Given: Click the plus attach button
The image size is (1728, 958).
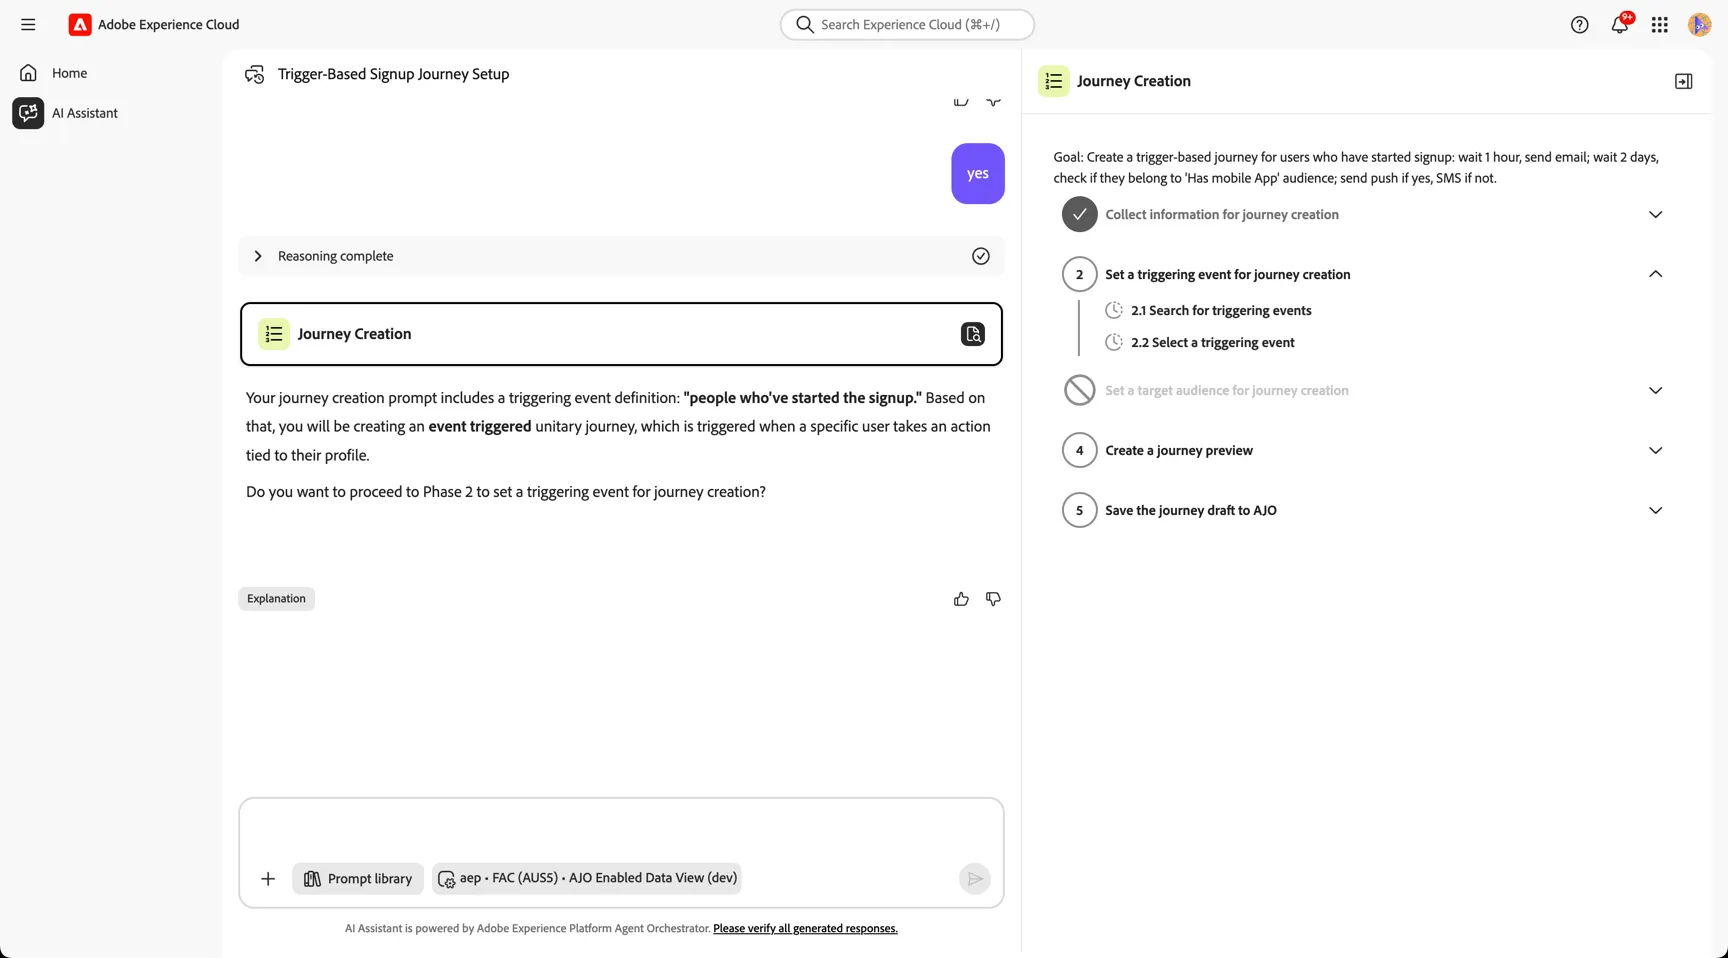Looking at the screenshot, I should click(268, 879).
